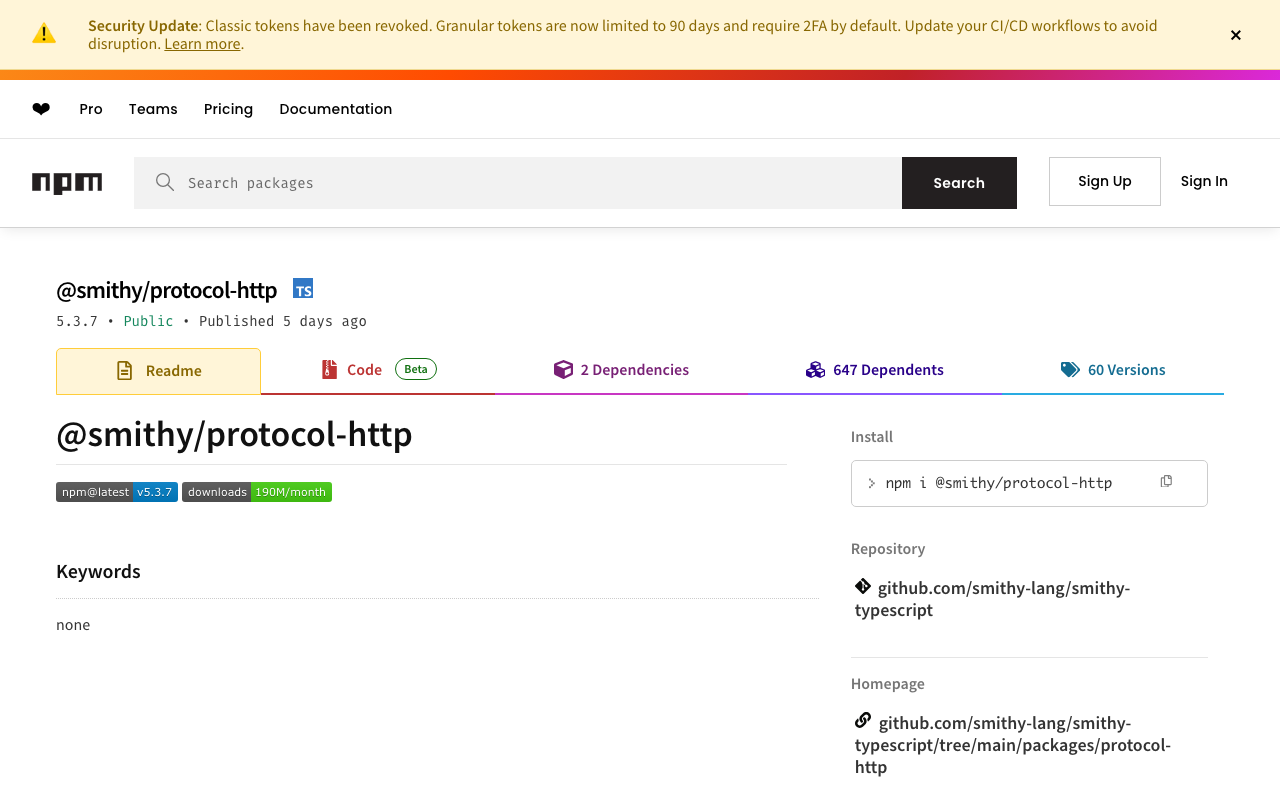Click the warning triangle icon
Image resolution: width=1280 pixels, height=800 pixels.
44,34
